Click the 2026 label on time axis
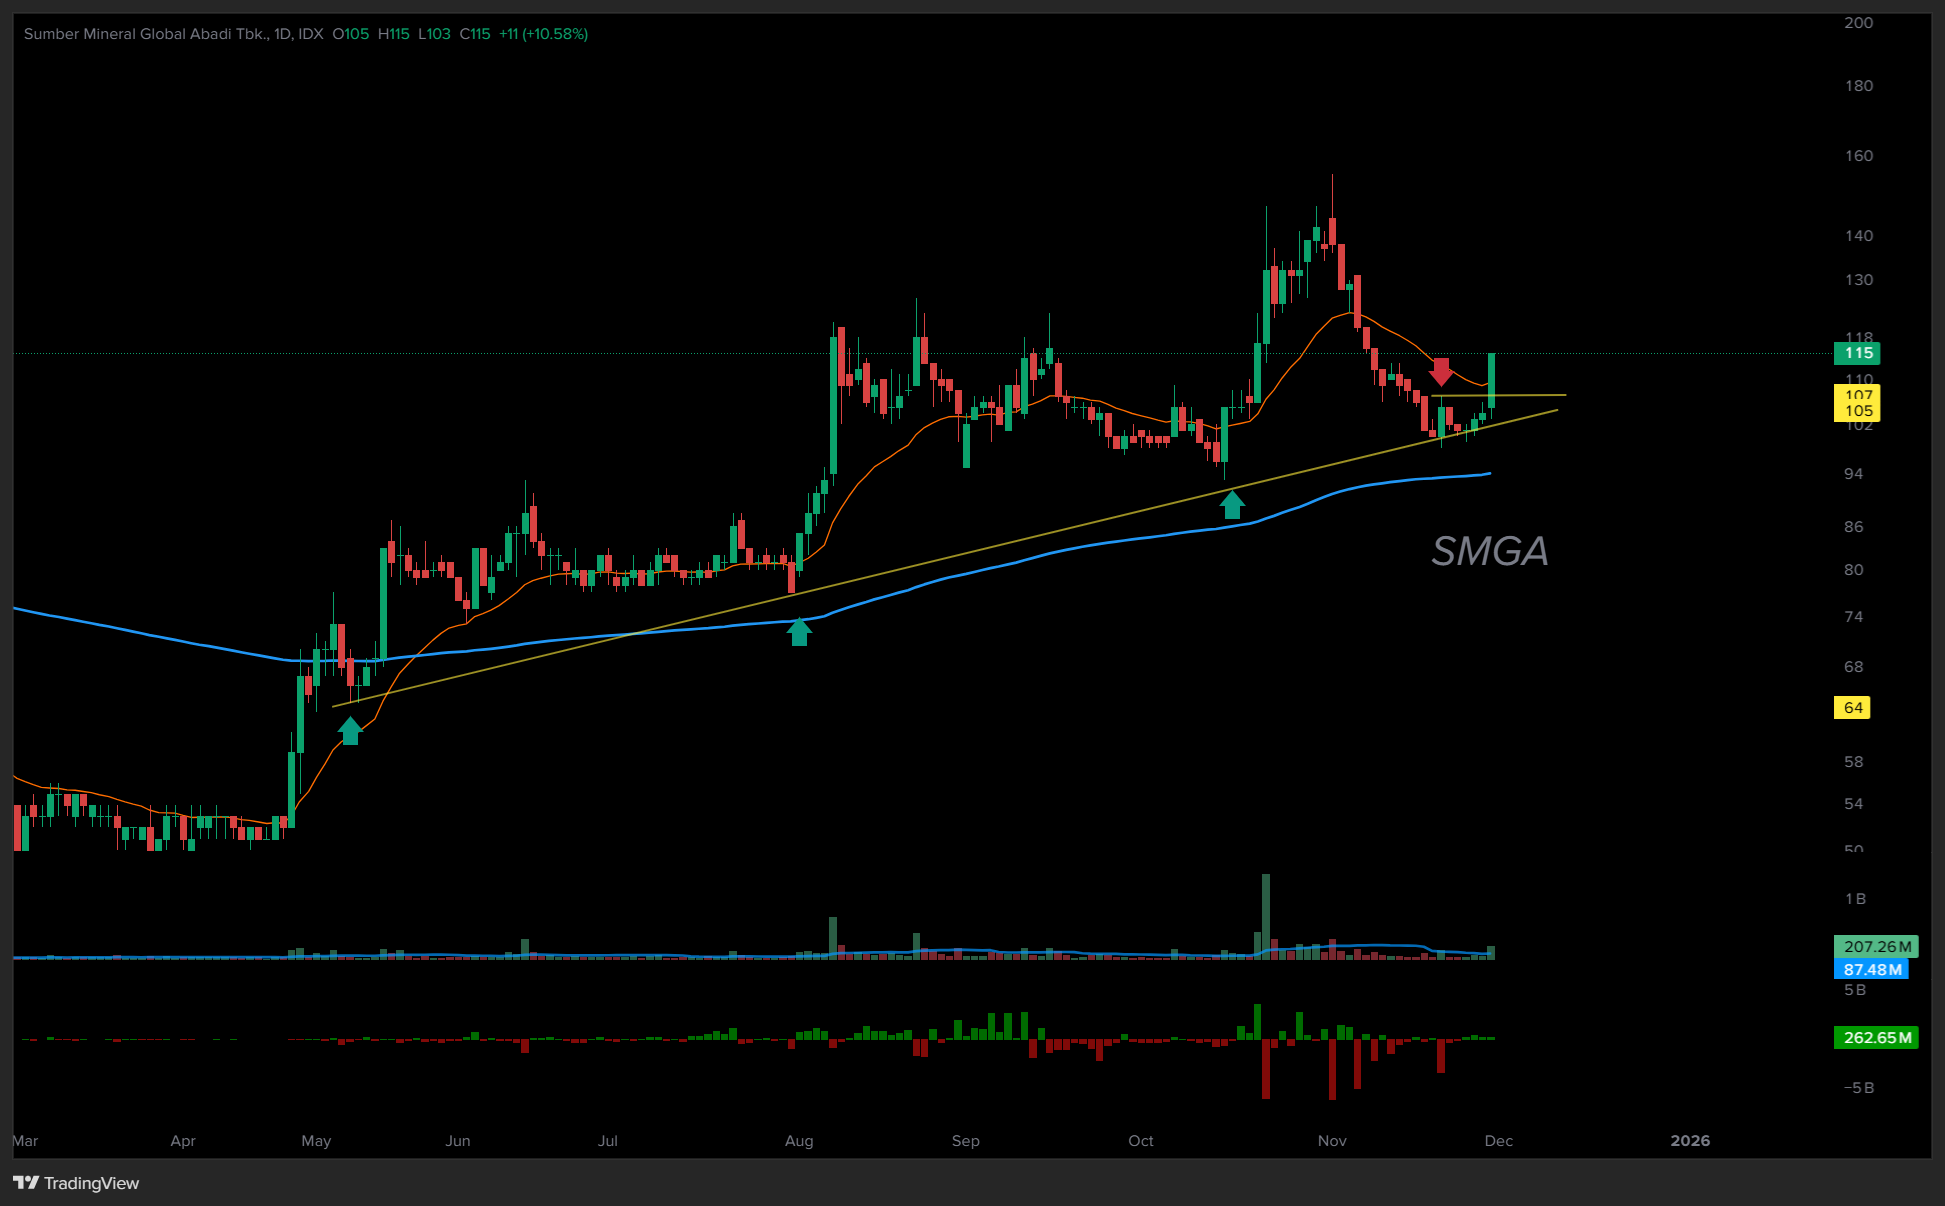Viewport: 1945px width, 1206px height. 1690,1141
